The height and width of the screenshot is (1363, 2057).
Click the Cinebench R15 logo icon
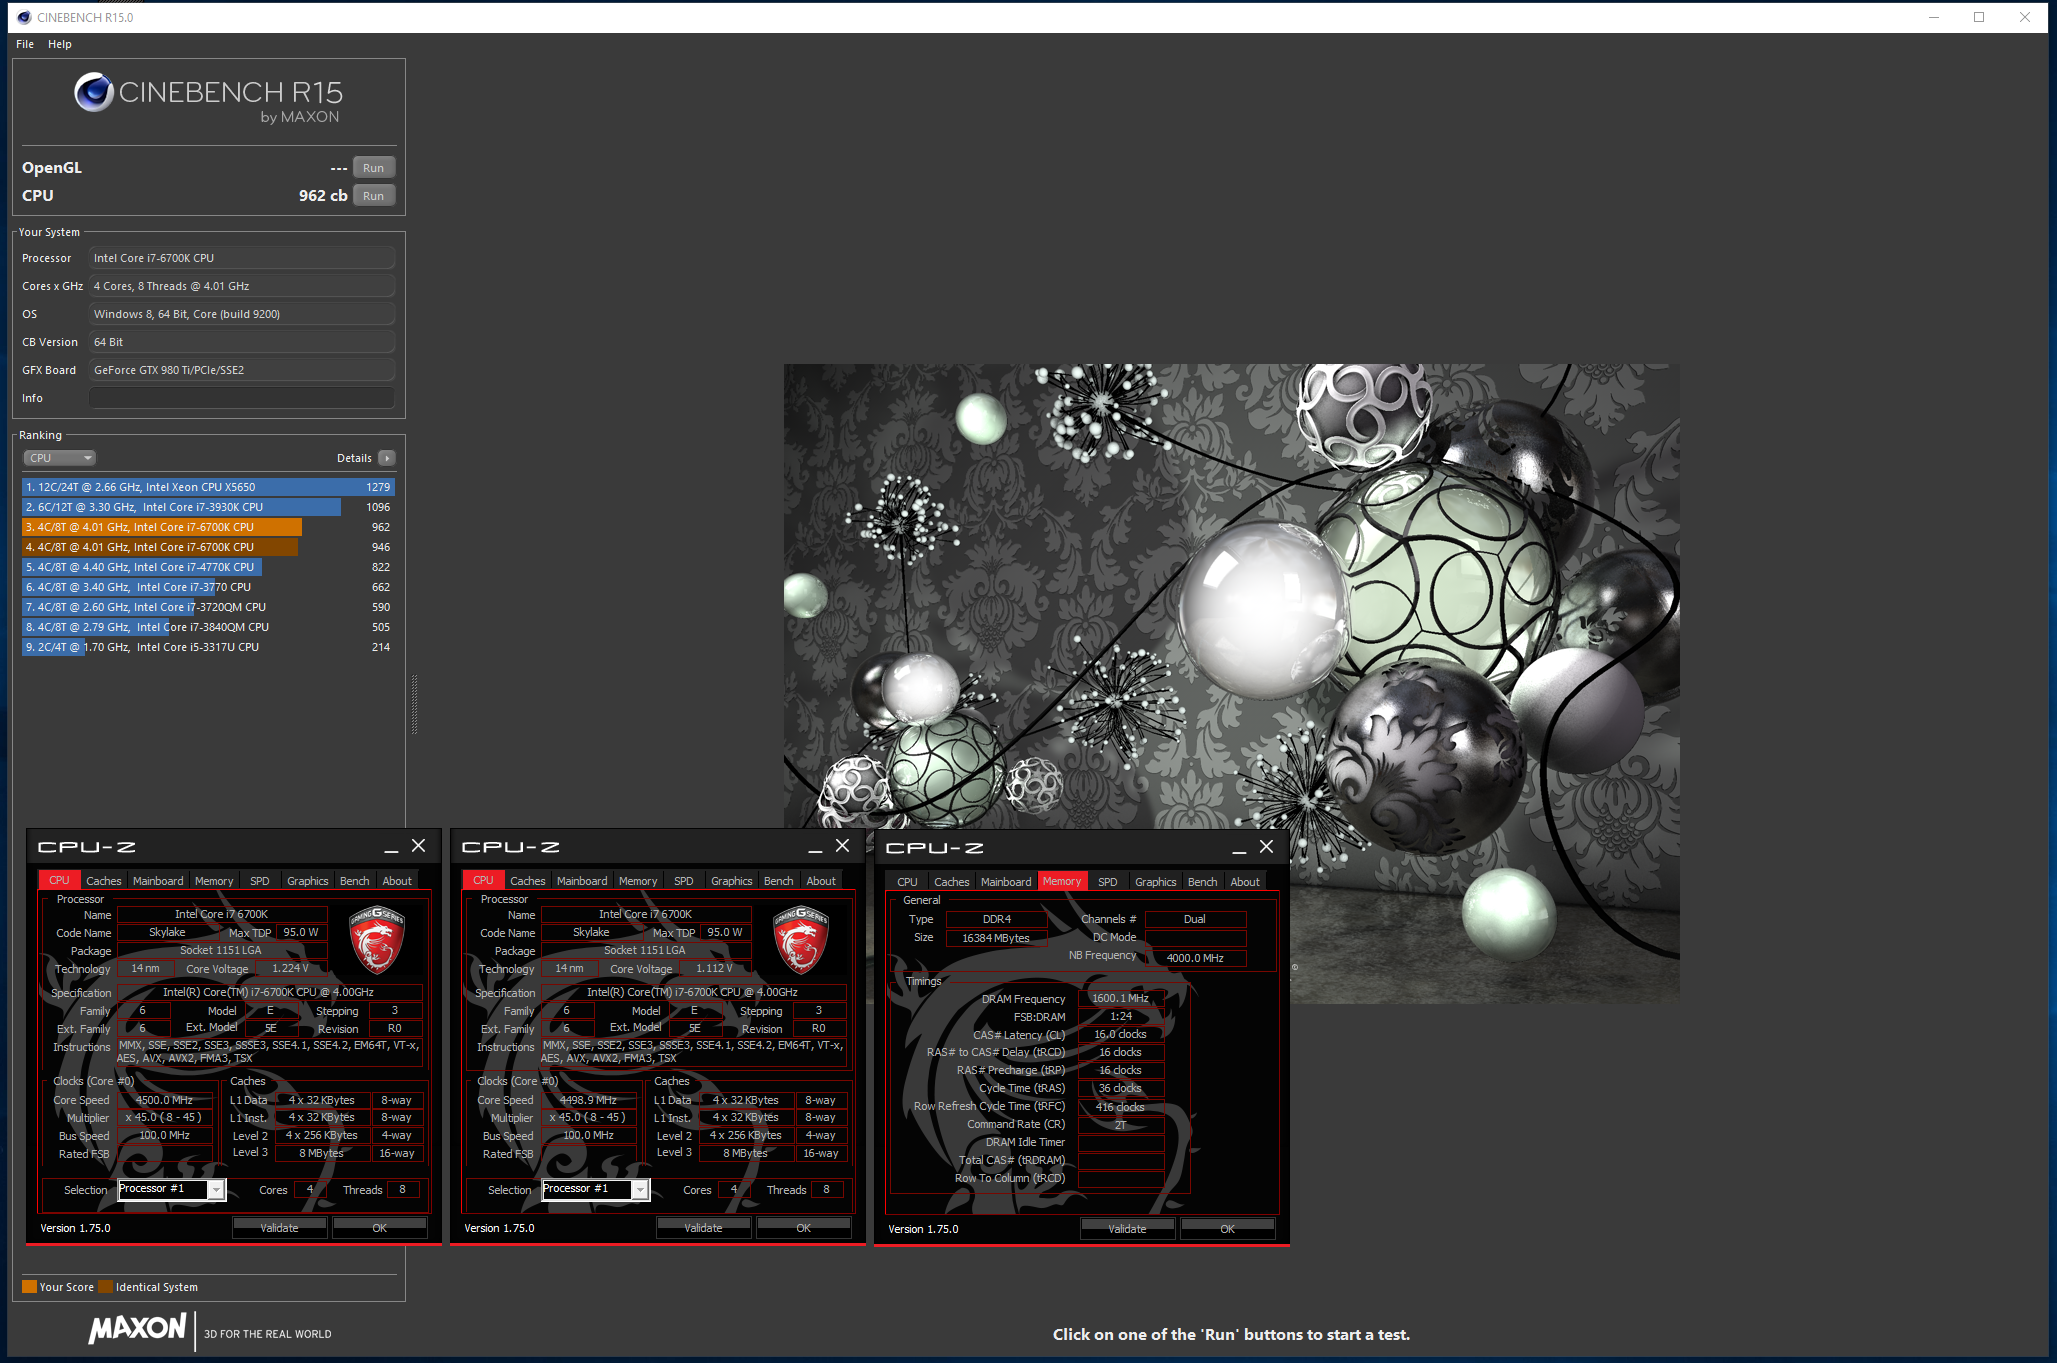coord(94,92)
